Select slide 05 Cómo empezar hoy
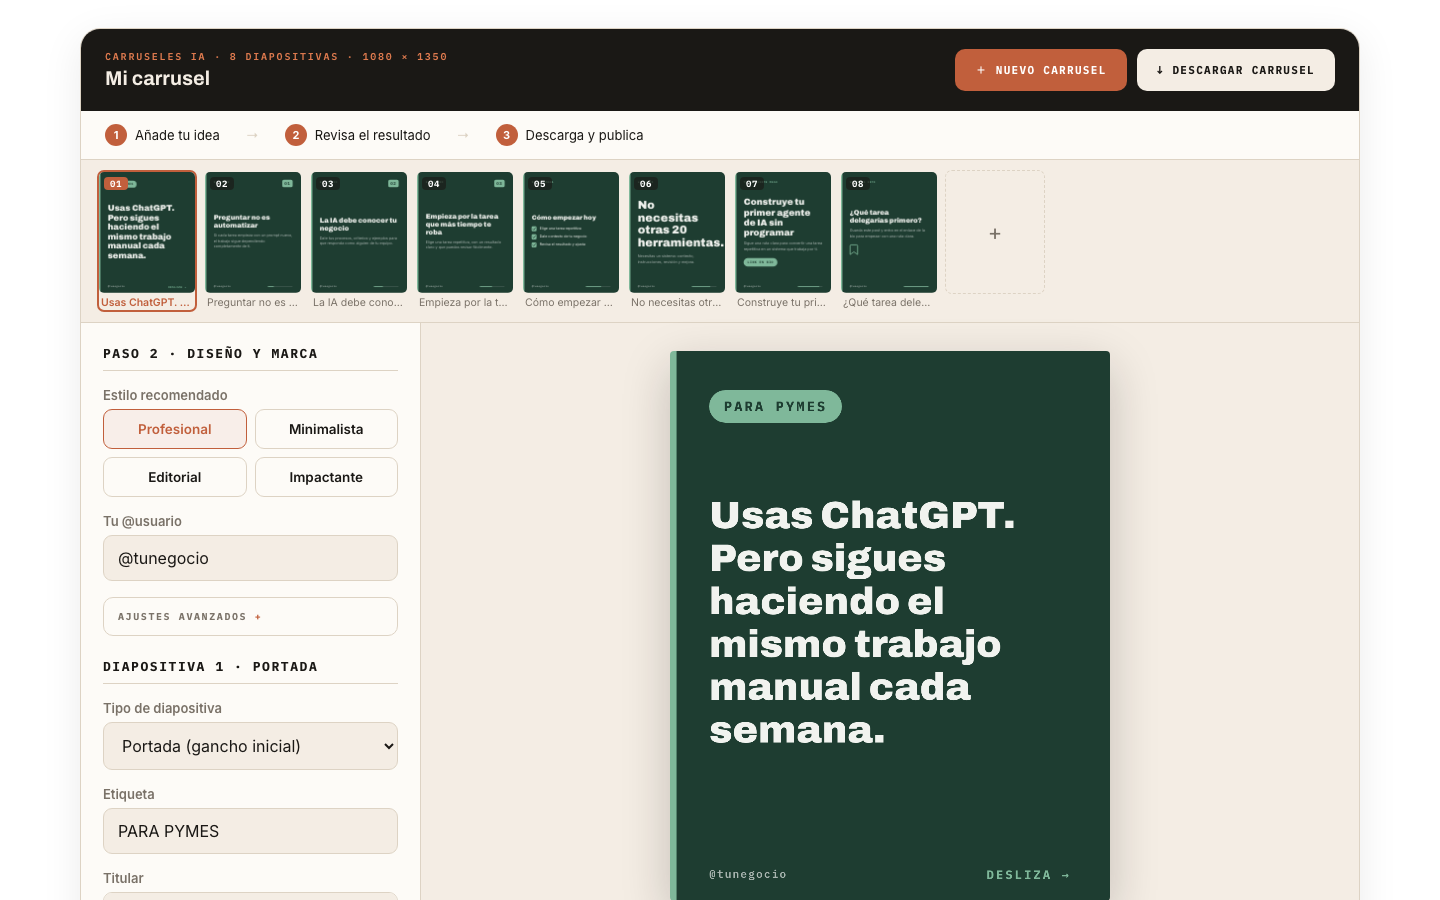This screenshot has height=900, width=1440. [571, 241]
